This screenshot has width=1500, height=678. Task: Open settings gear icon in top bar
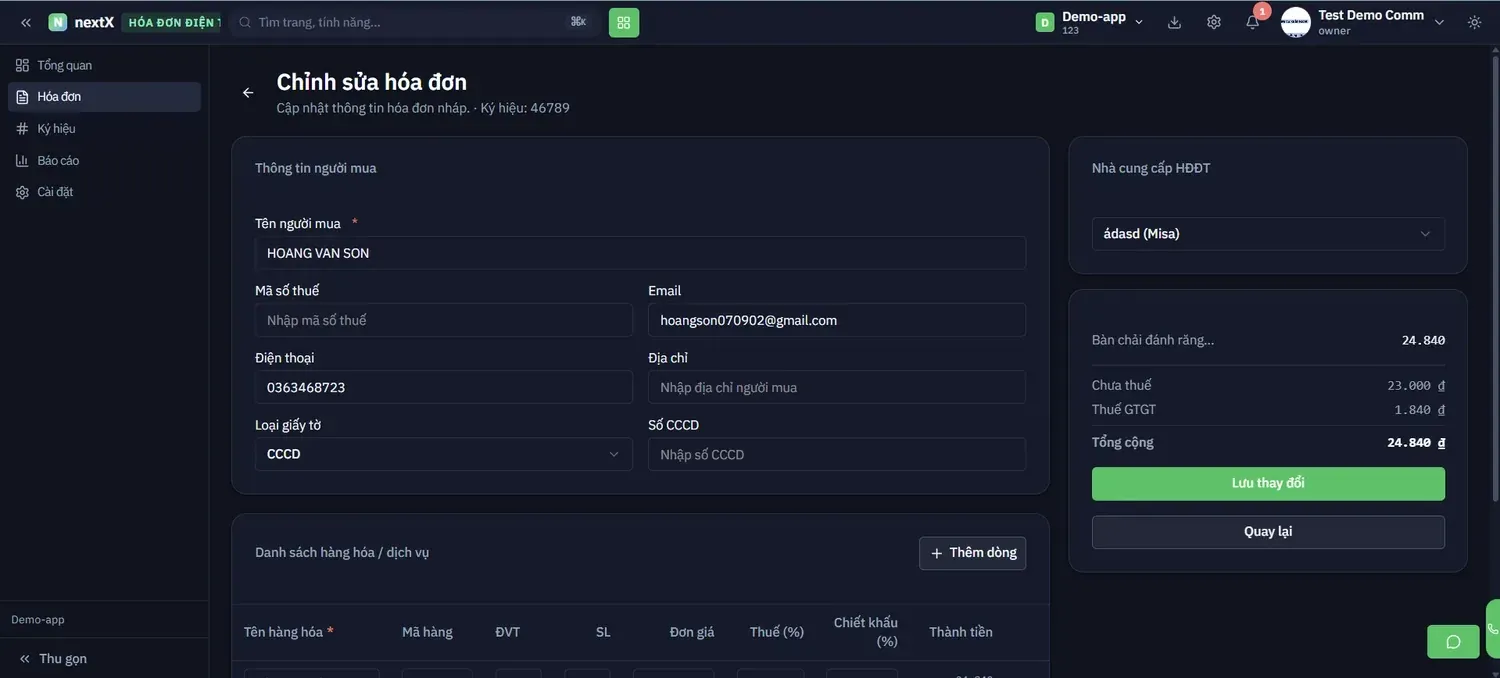pyautogui.click(x=1214, y=22)
